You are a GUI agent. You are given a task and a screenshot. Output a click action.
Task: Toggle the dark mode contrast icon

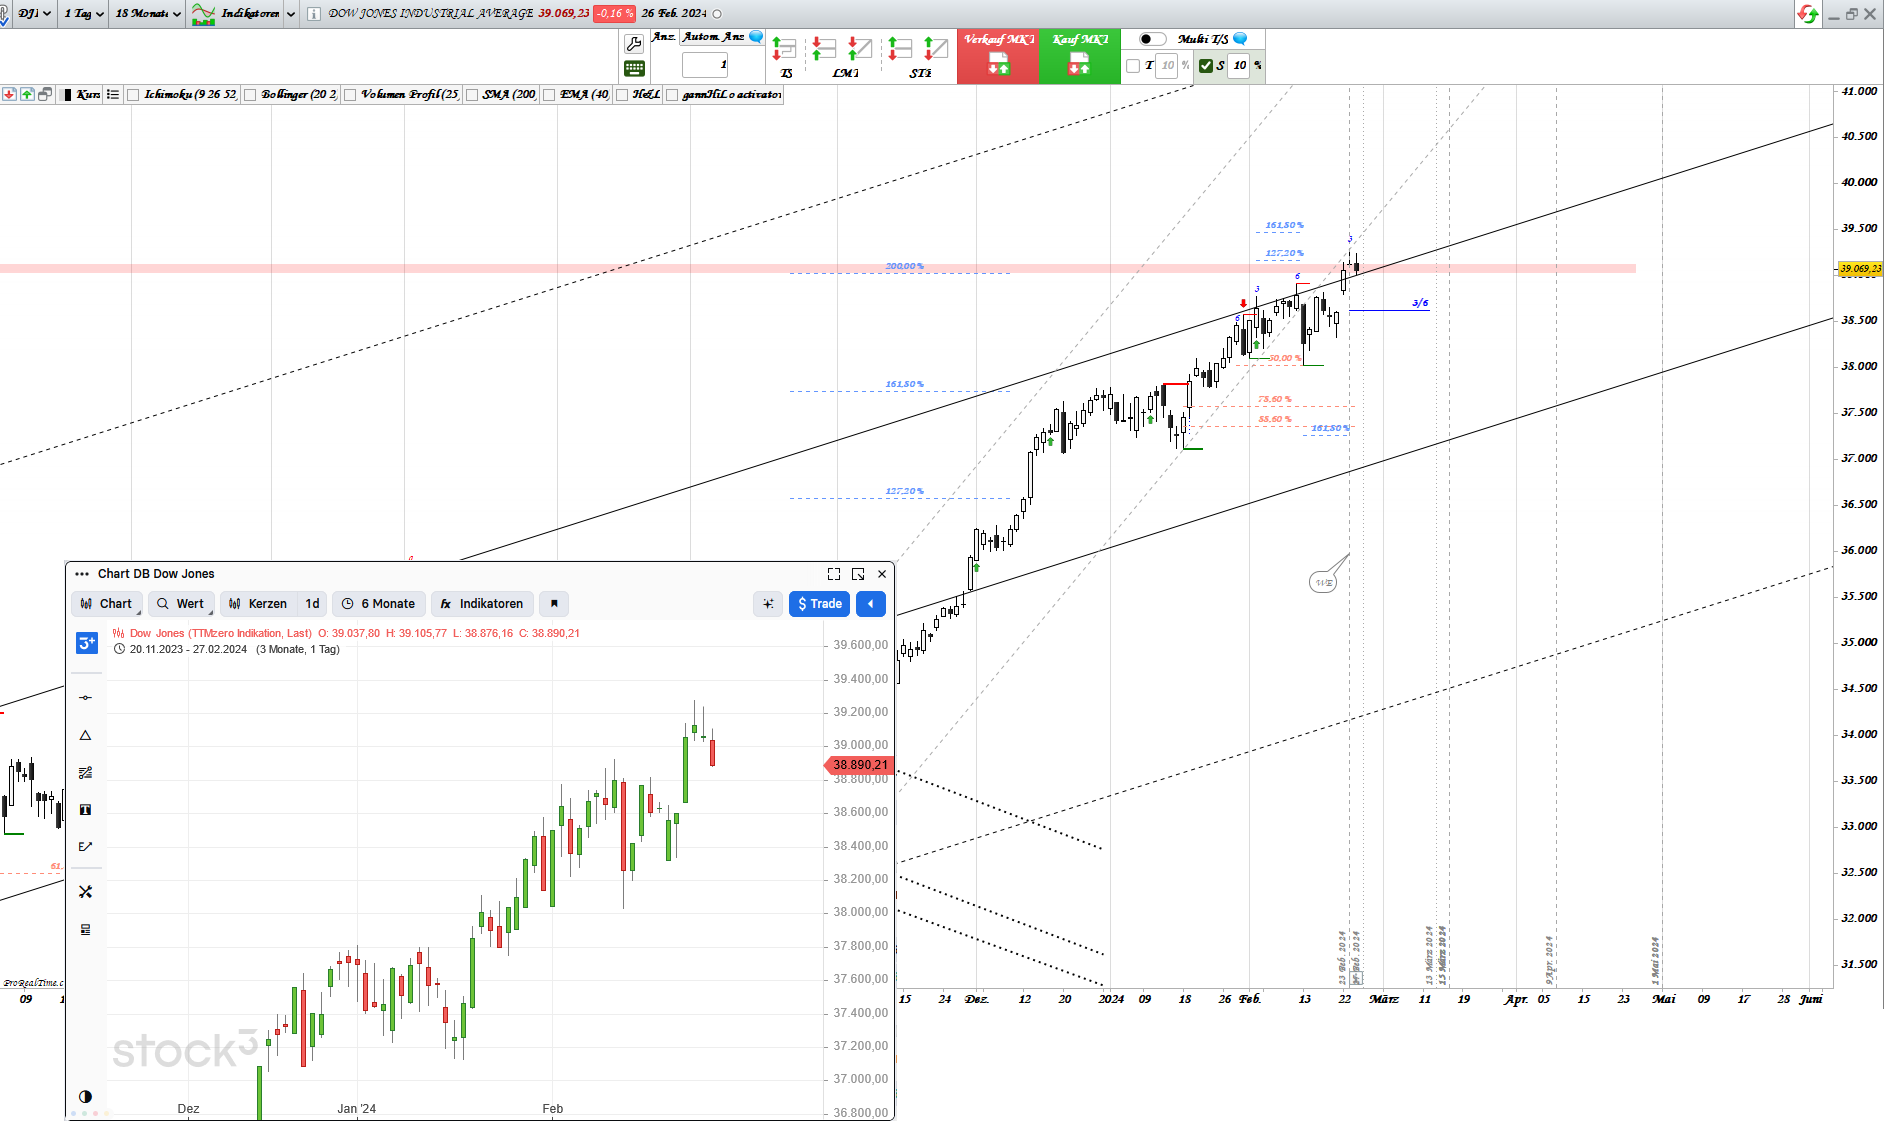click(x=85, y=1097)
